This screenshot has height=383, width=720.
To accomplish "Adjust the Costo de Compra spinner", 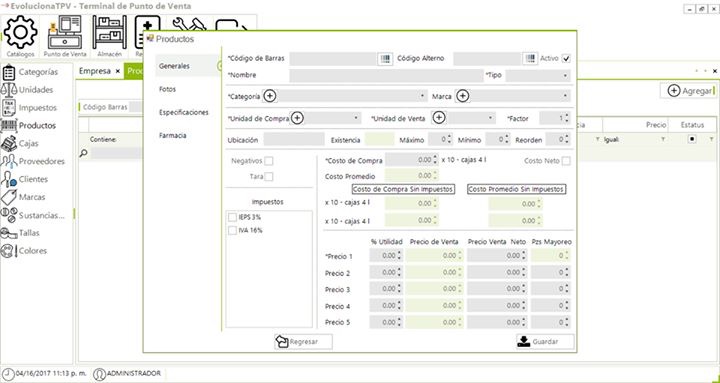I will 435,160.
